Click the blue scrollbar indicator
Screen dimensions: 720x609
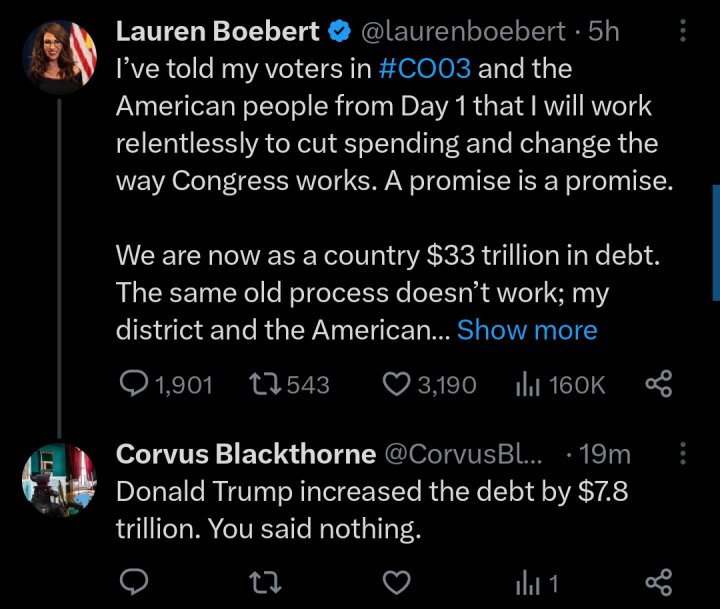(x=715, y=241)
